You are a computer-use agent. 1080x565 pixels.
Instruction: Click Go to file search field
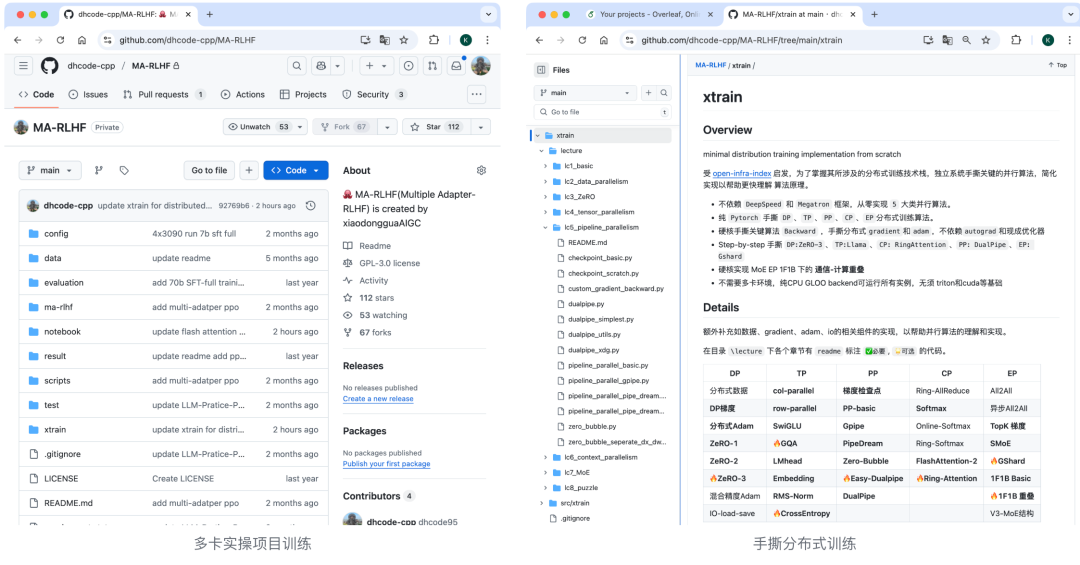click(602, 112)
